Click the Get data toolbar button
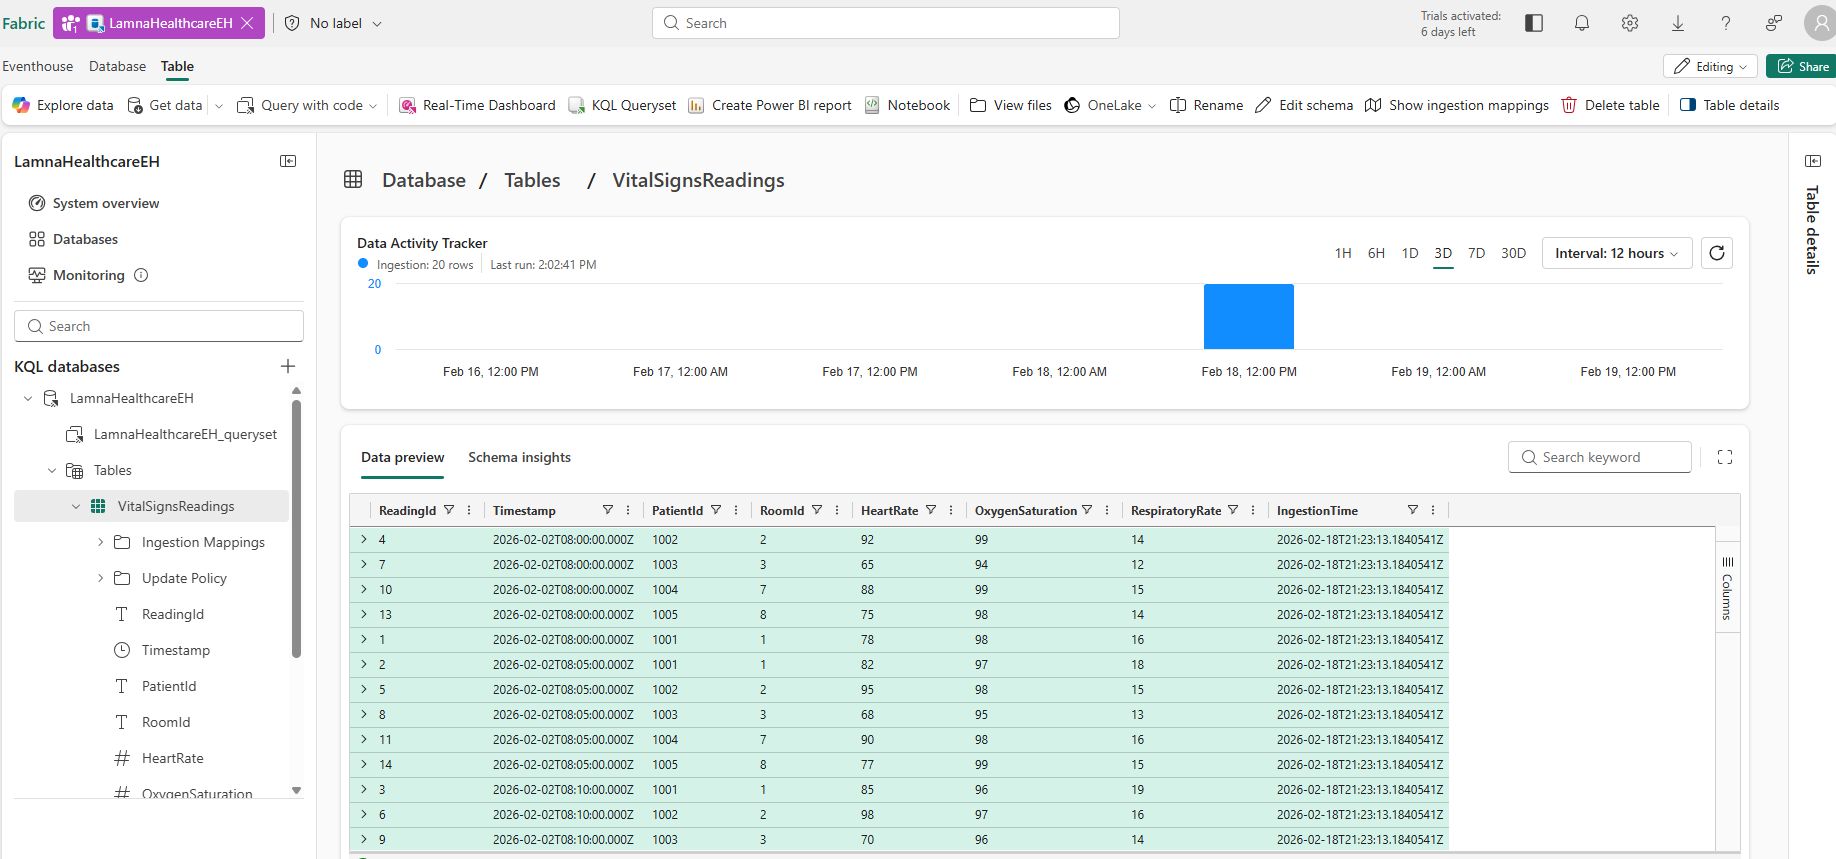 165,105
